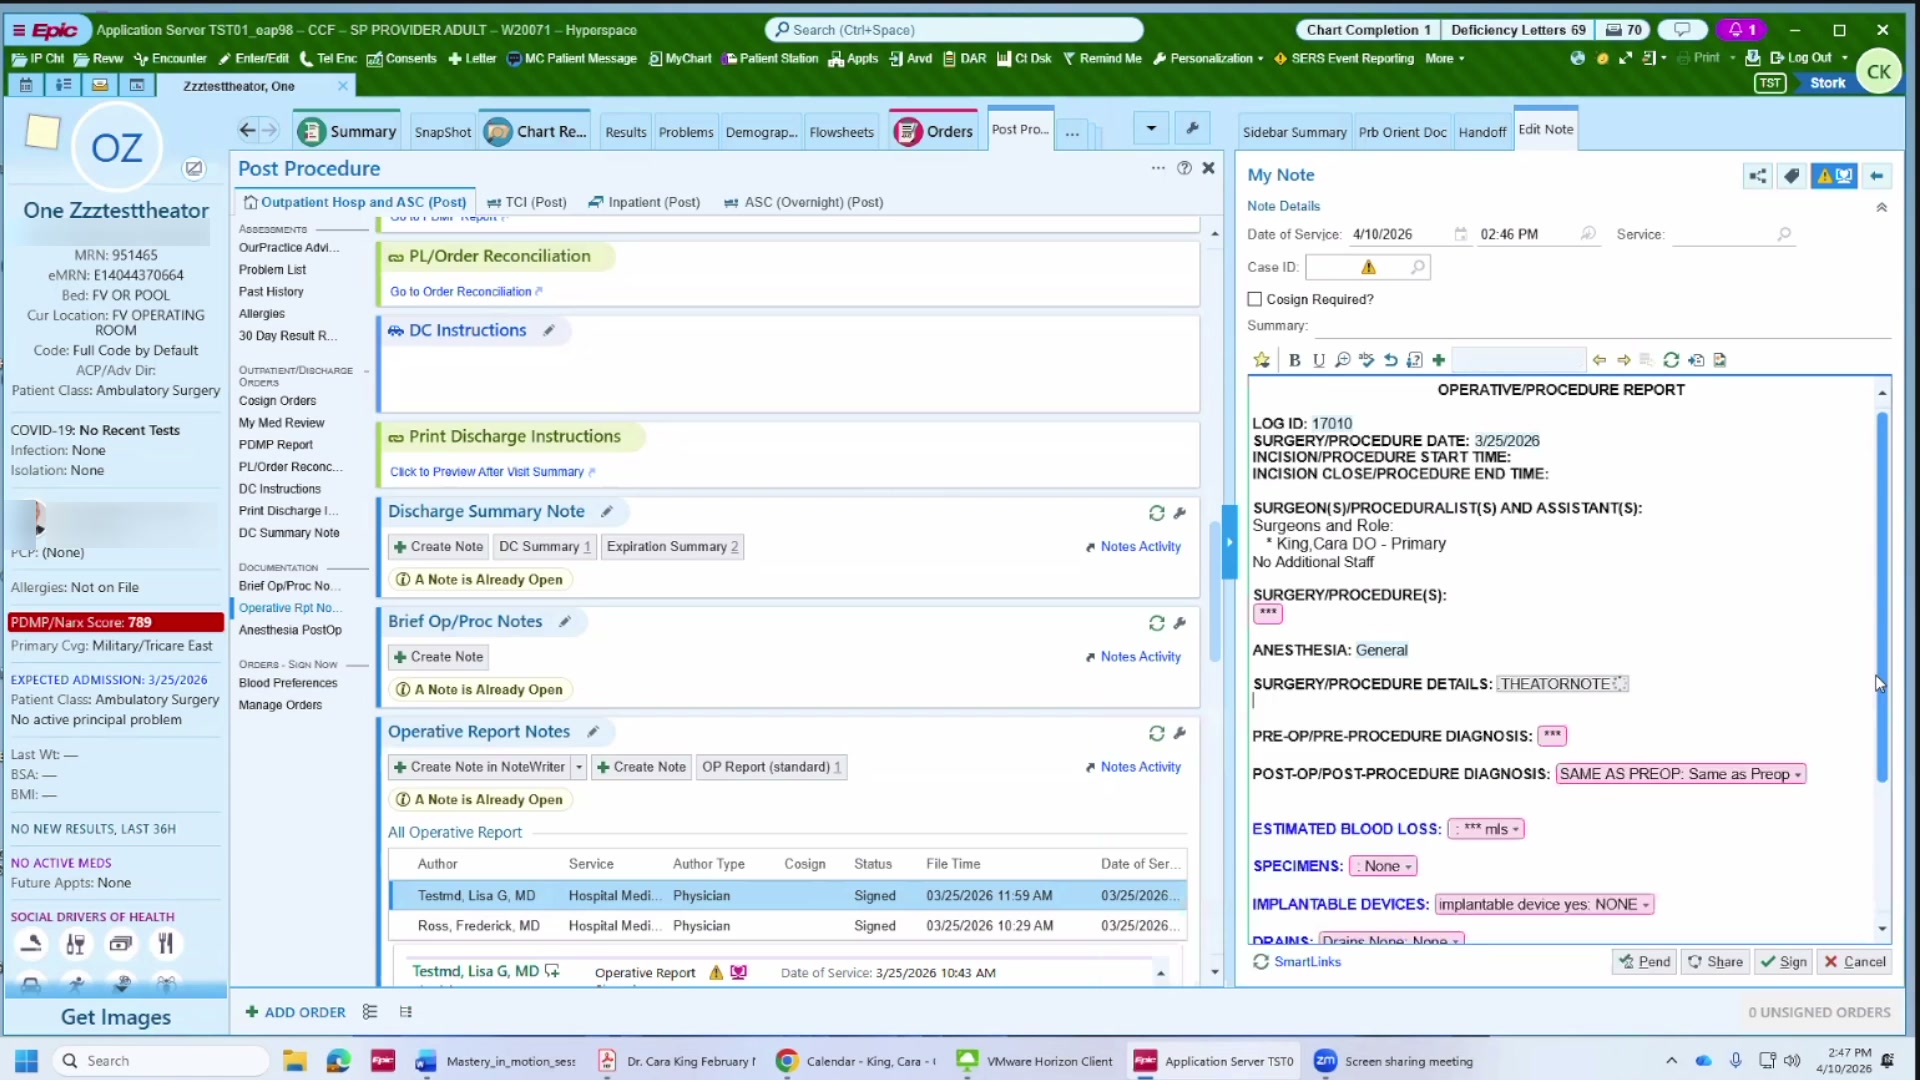The width and height of the screenshot is (1920, 1080).
Task: Collapse the Note Details section chevron
Action: pyautogui.click(x=1881, y=207)
